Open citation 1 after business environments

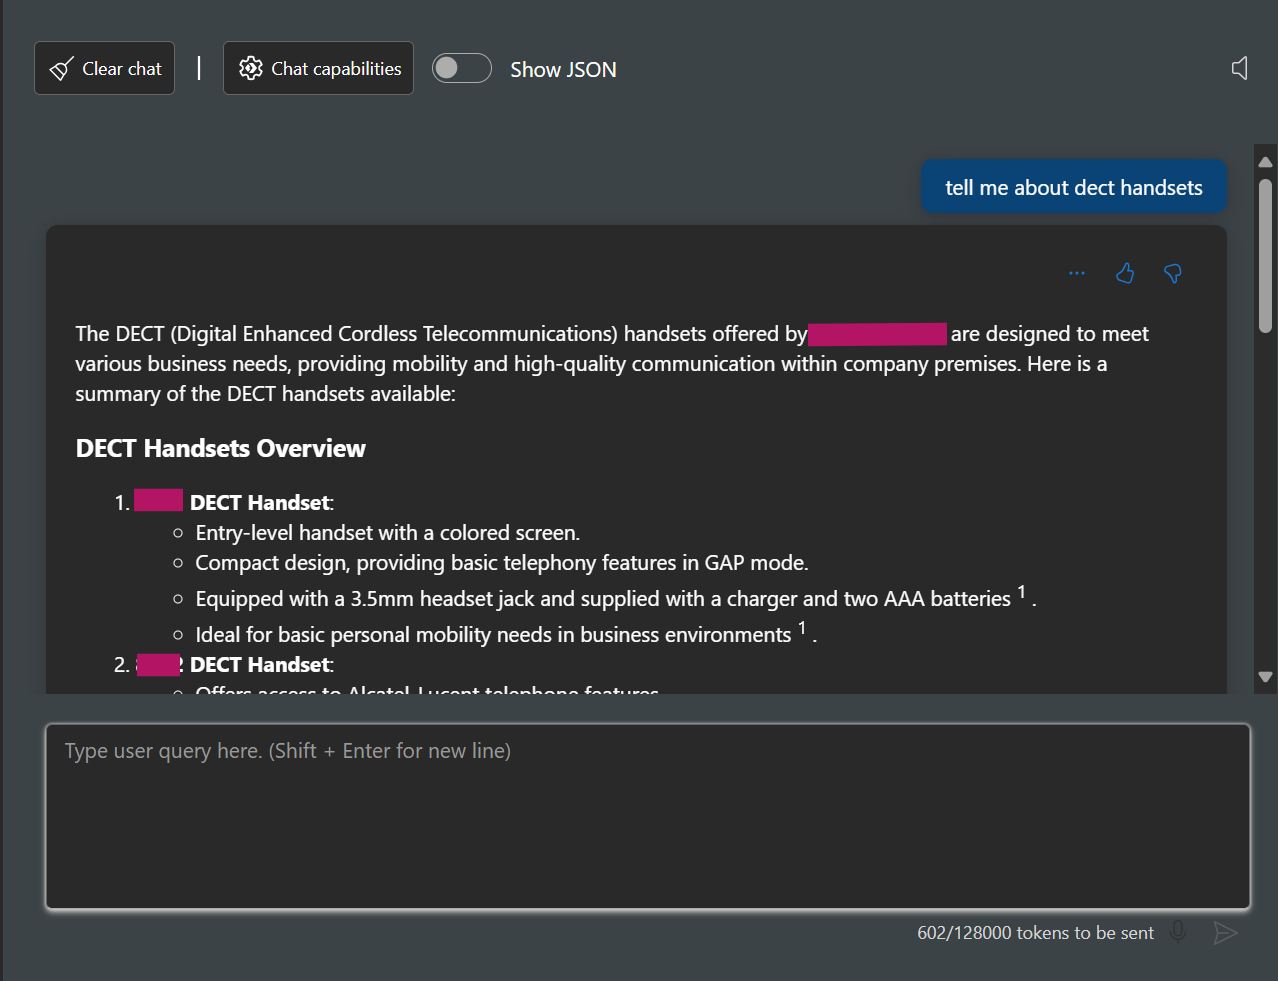pyautogui.click(x=802, y=628)
